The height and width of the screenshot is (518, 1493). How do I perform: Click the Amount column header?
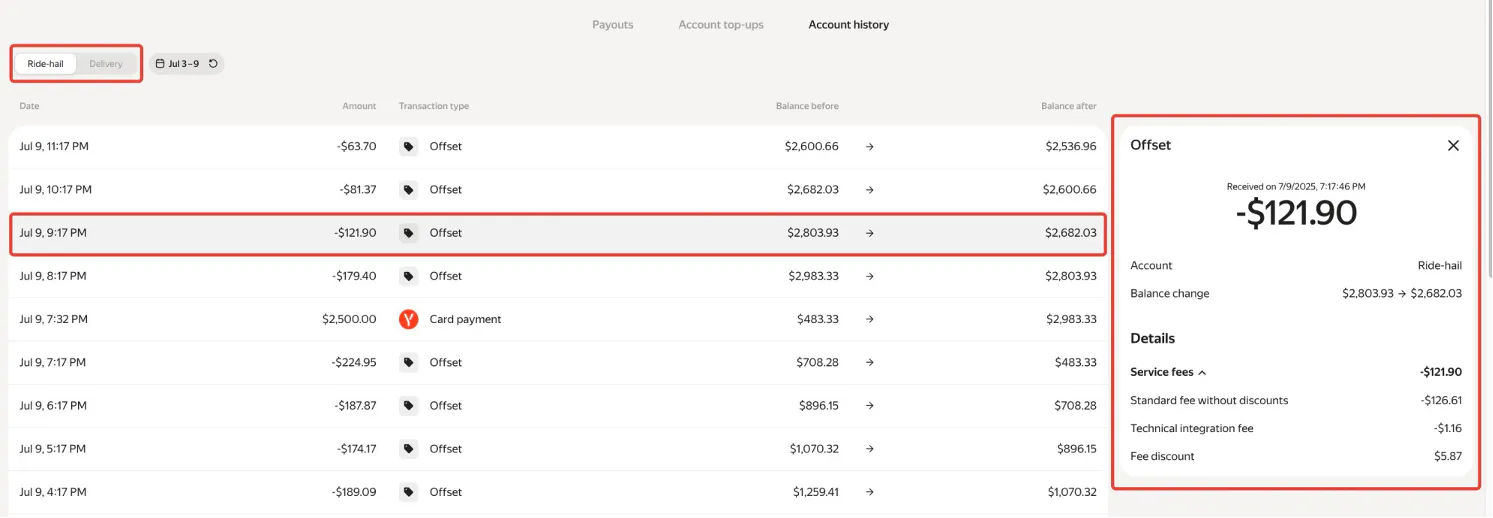[359, 106]
